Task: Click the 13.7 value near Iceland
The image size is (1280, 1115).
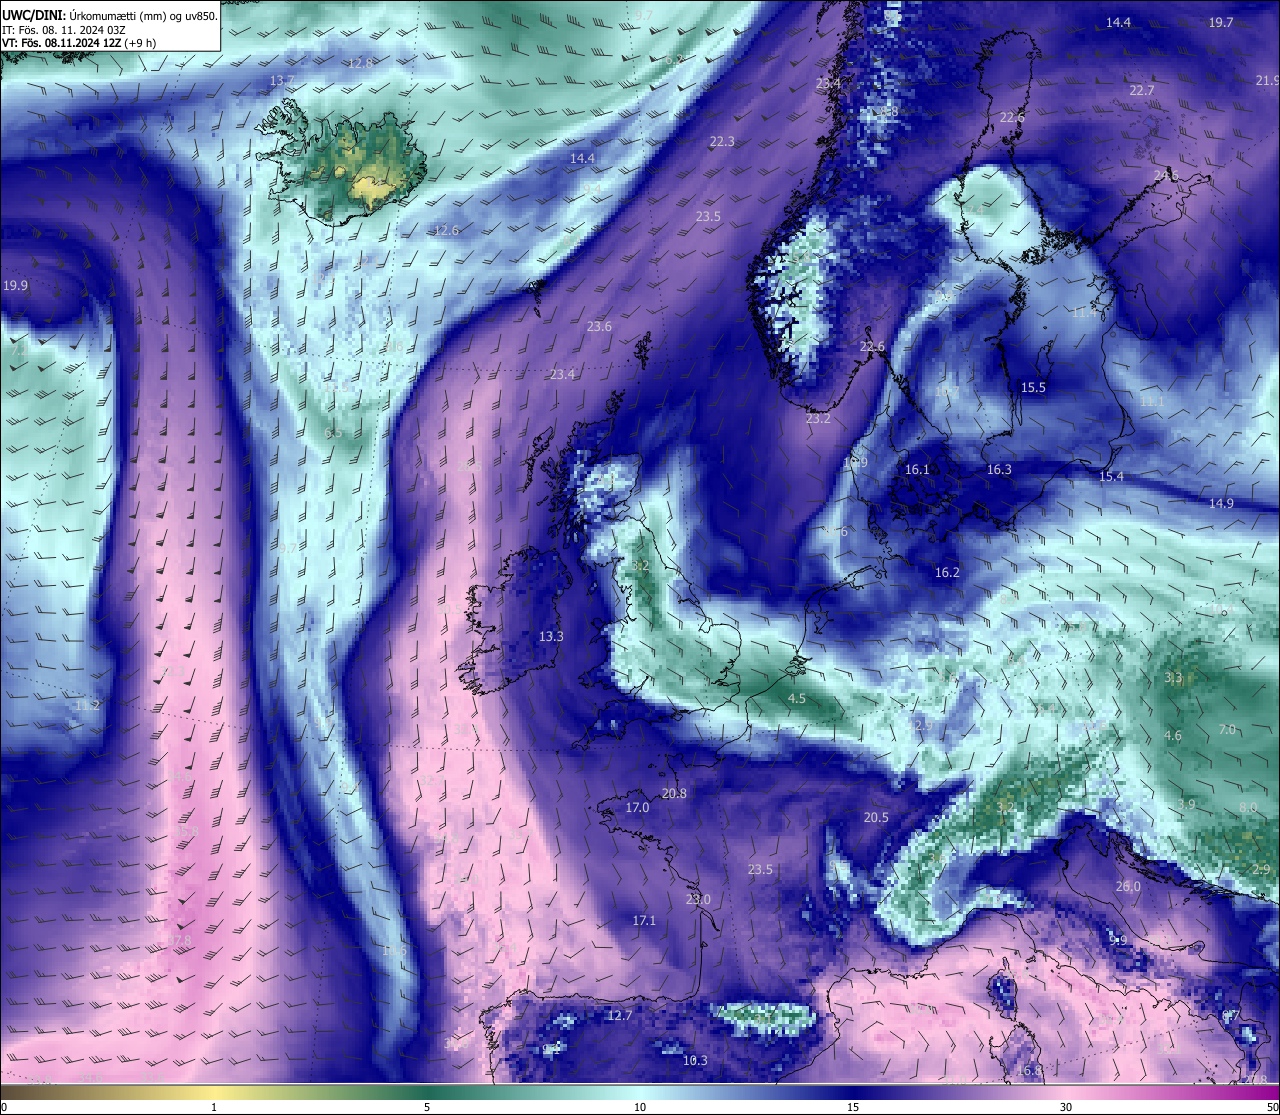Action: point(282,80)
